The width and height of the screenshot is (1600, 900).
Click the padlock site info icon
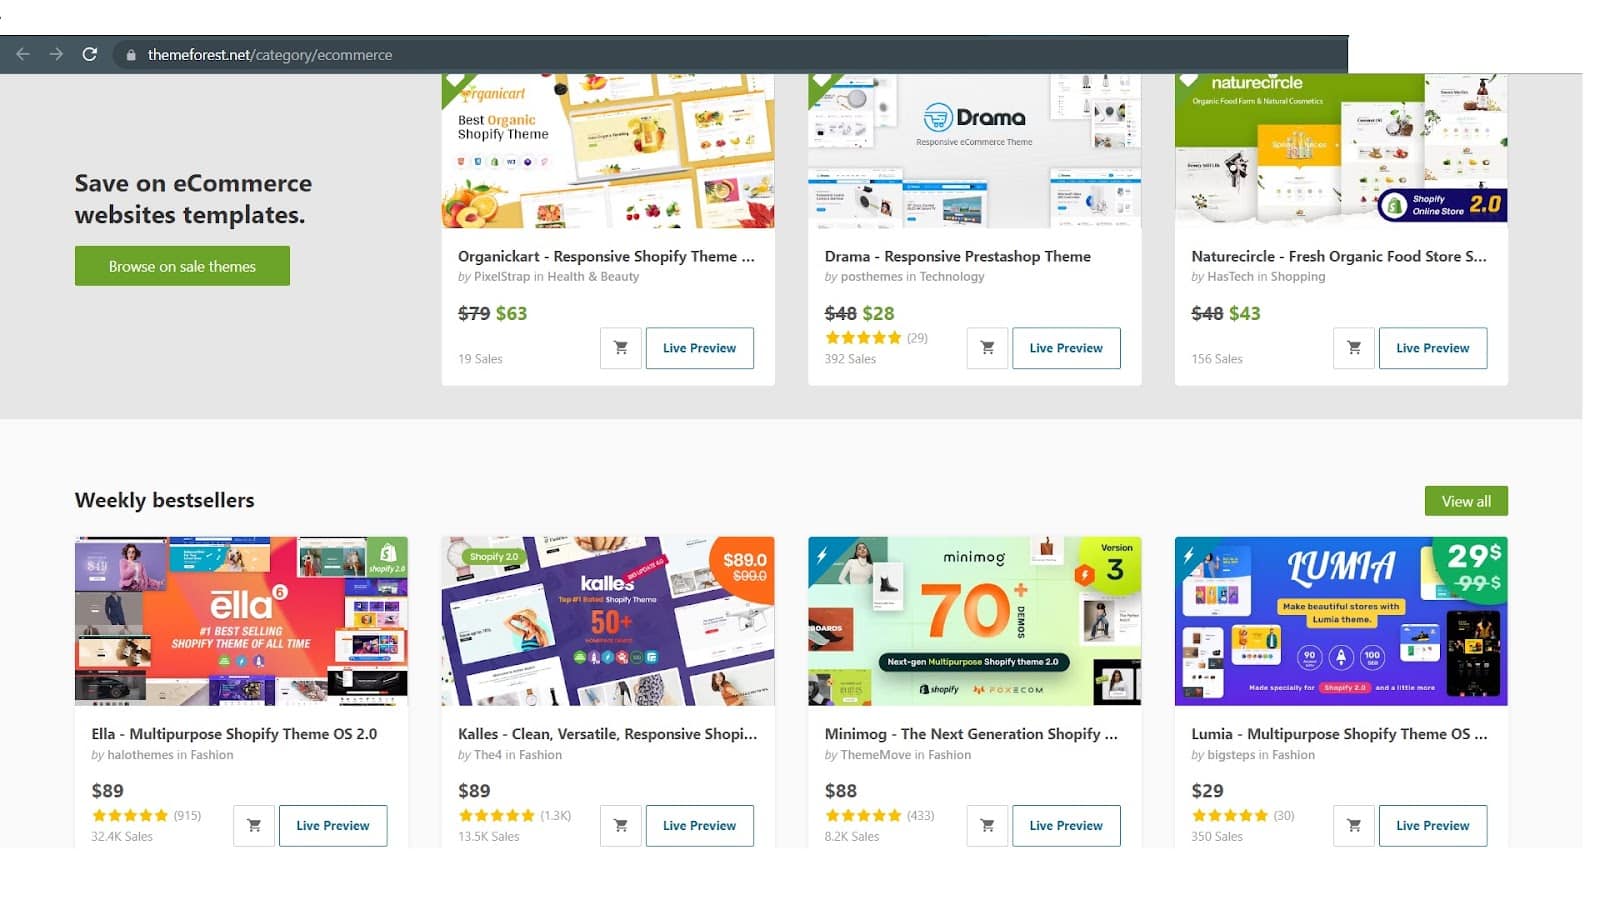click(x=131, y=55)
